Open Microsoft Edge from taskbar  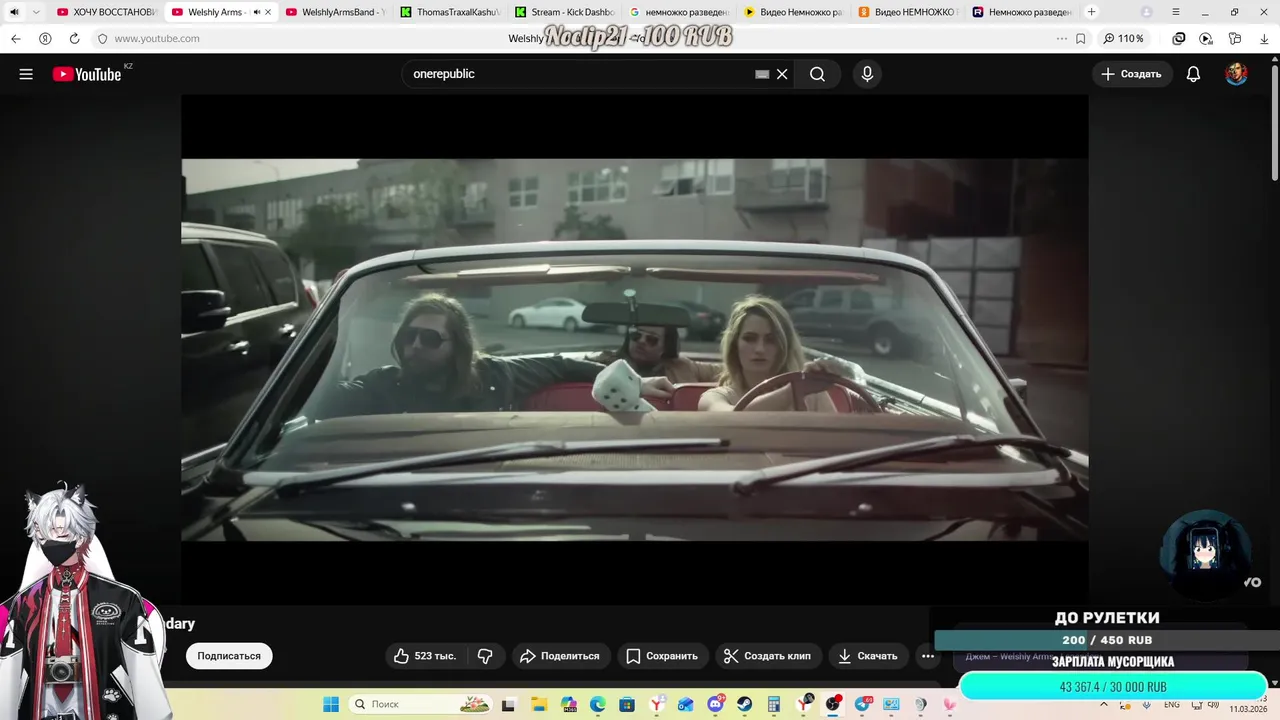597,704
